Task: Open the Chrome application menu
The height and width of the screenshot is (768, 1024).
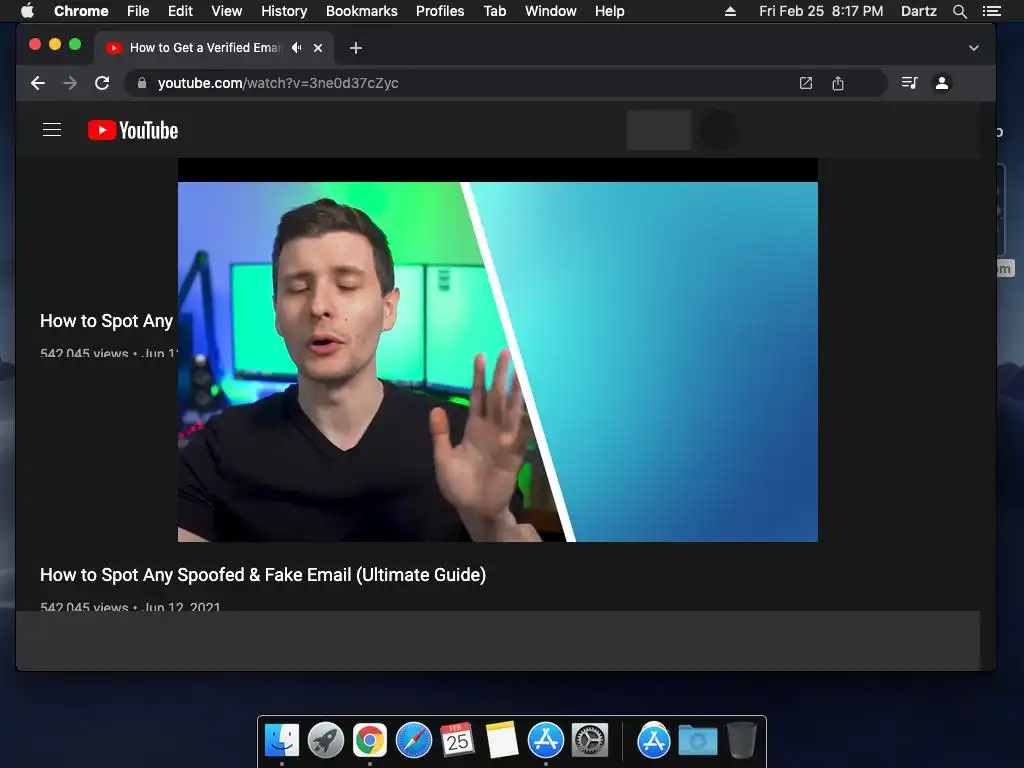Action: coord(81,11)
